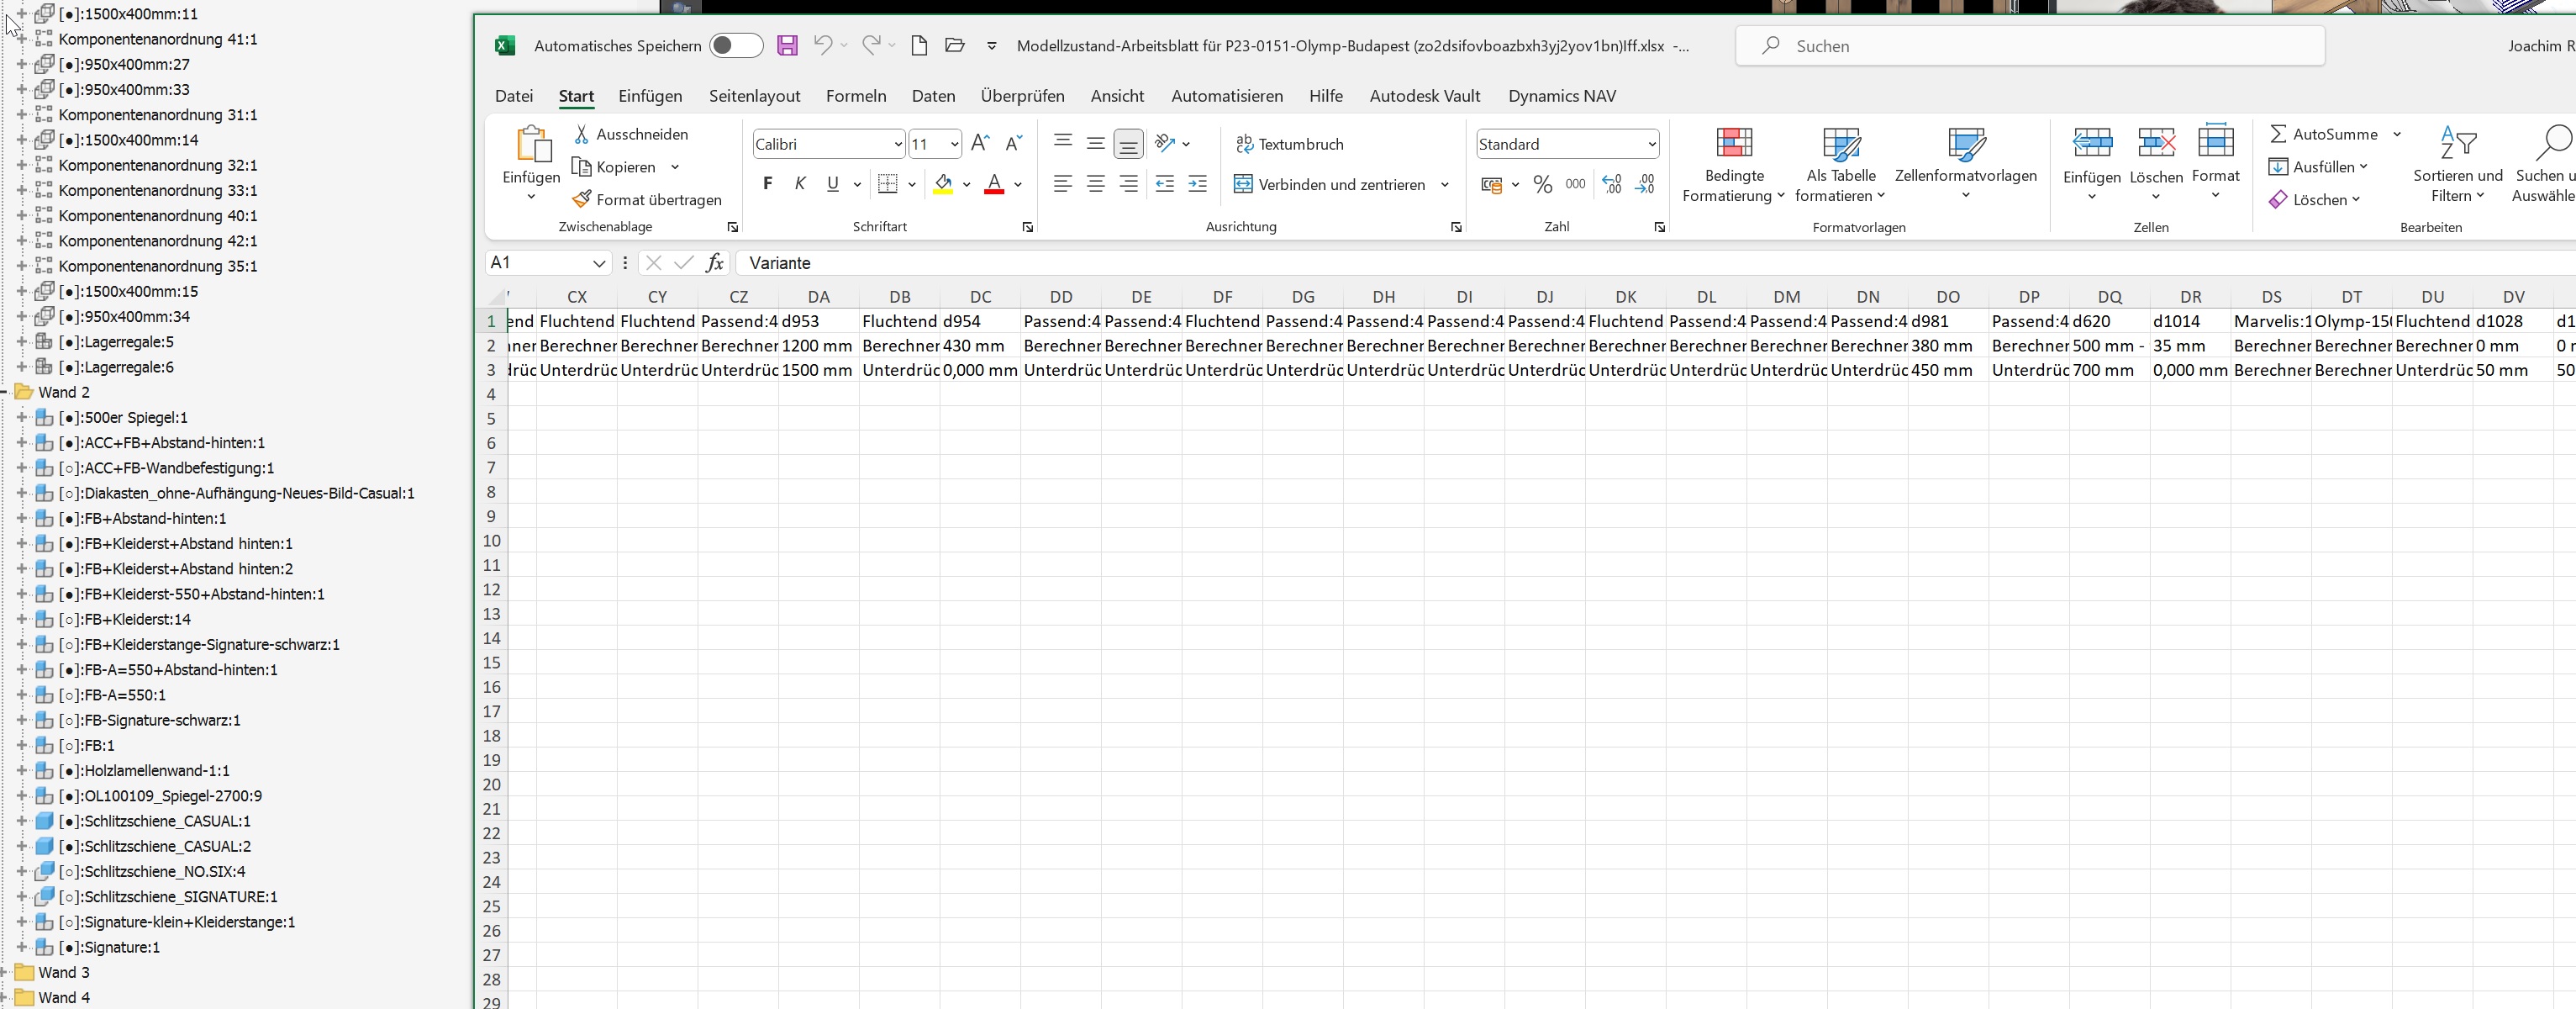Click the insert function fx icon
Image resolution: width=2576 pixels, height=1009 pixels.
tap(714, 263)
